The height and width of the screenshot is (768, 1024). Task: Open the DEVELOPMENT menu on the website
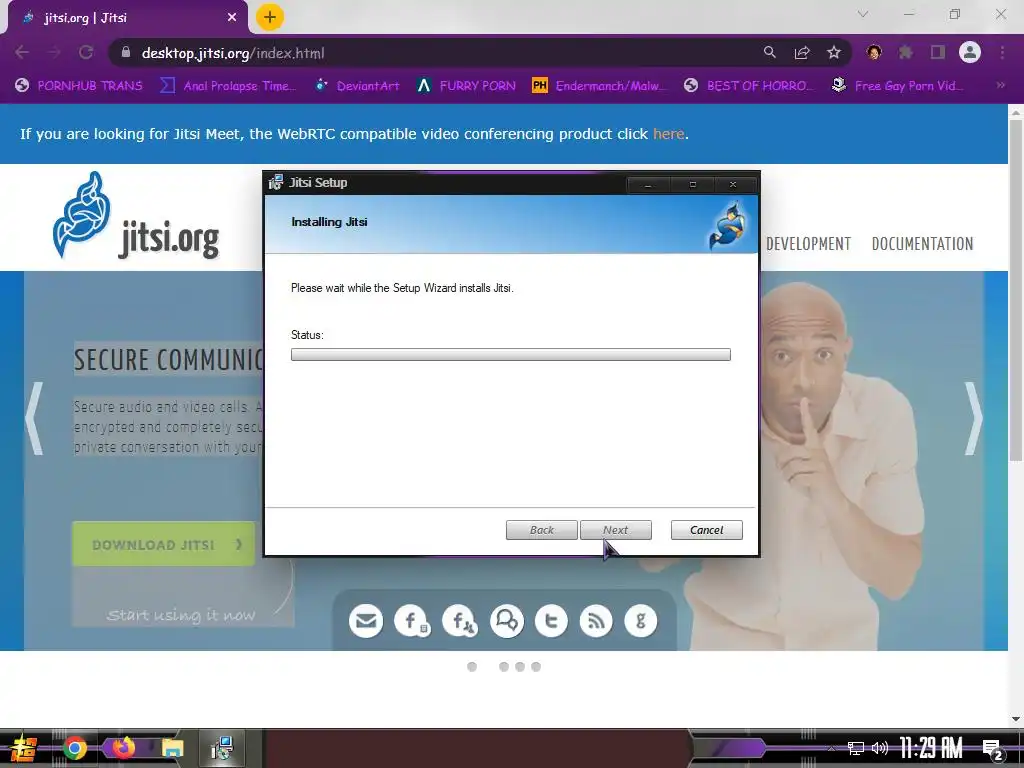click(x=808, y=244)
